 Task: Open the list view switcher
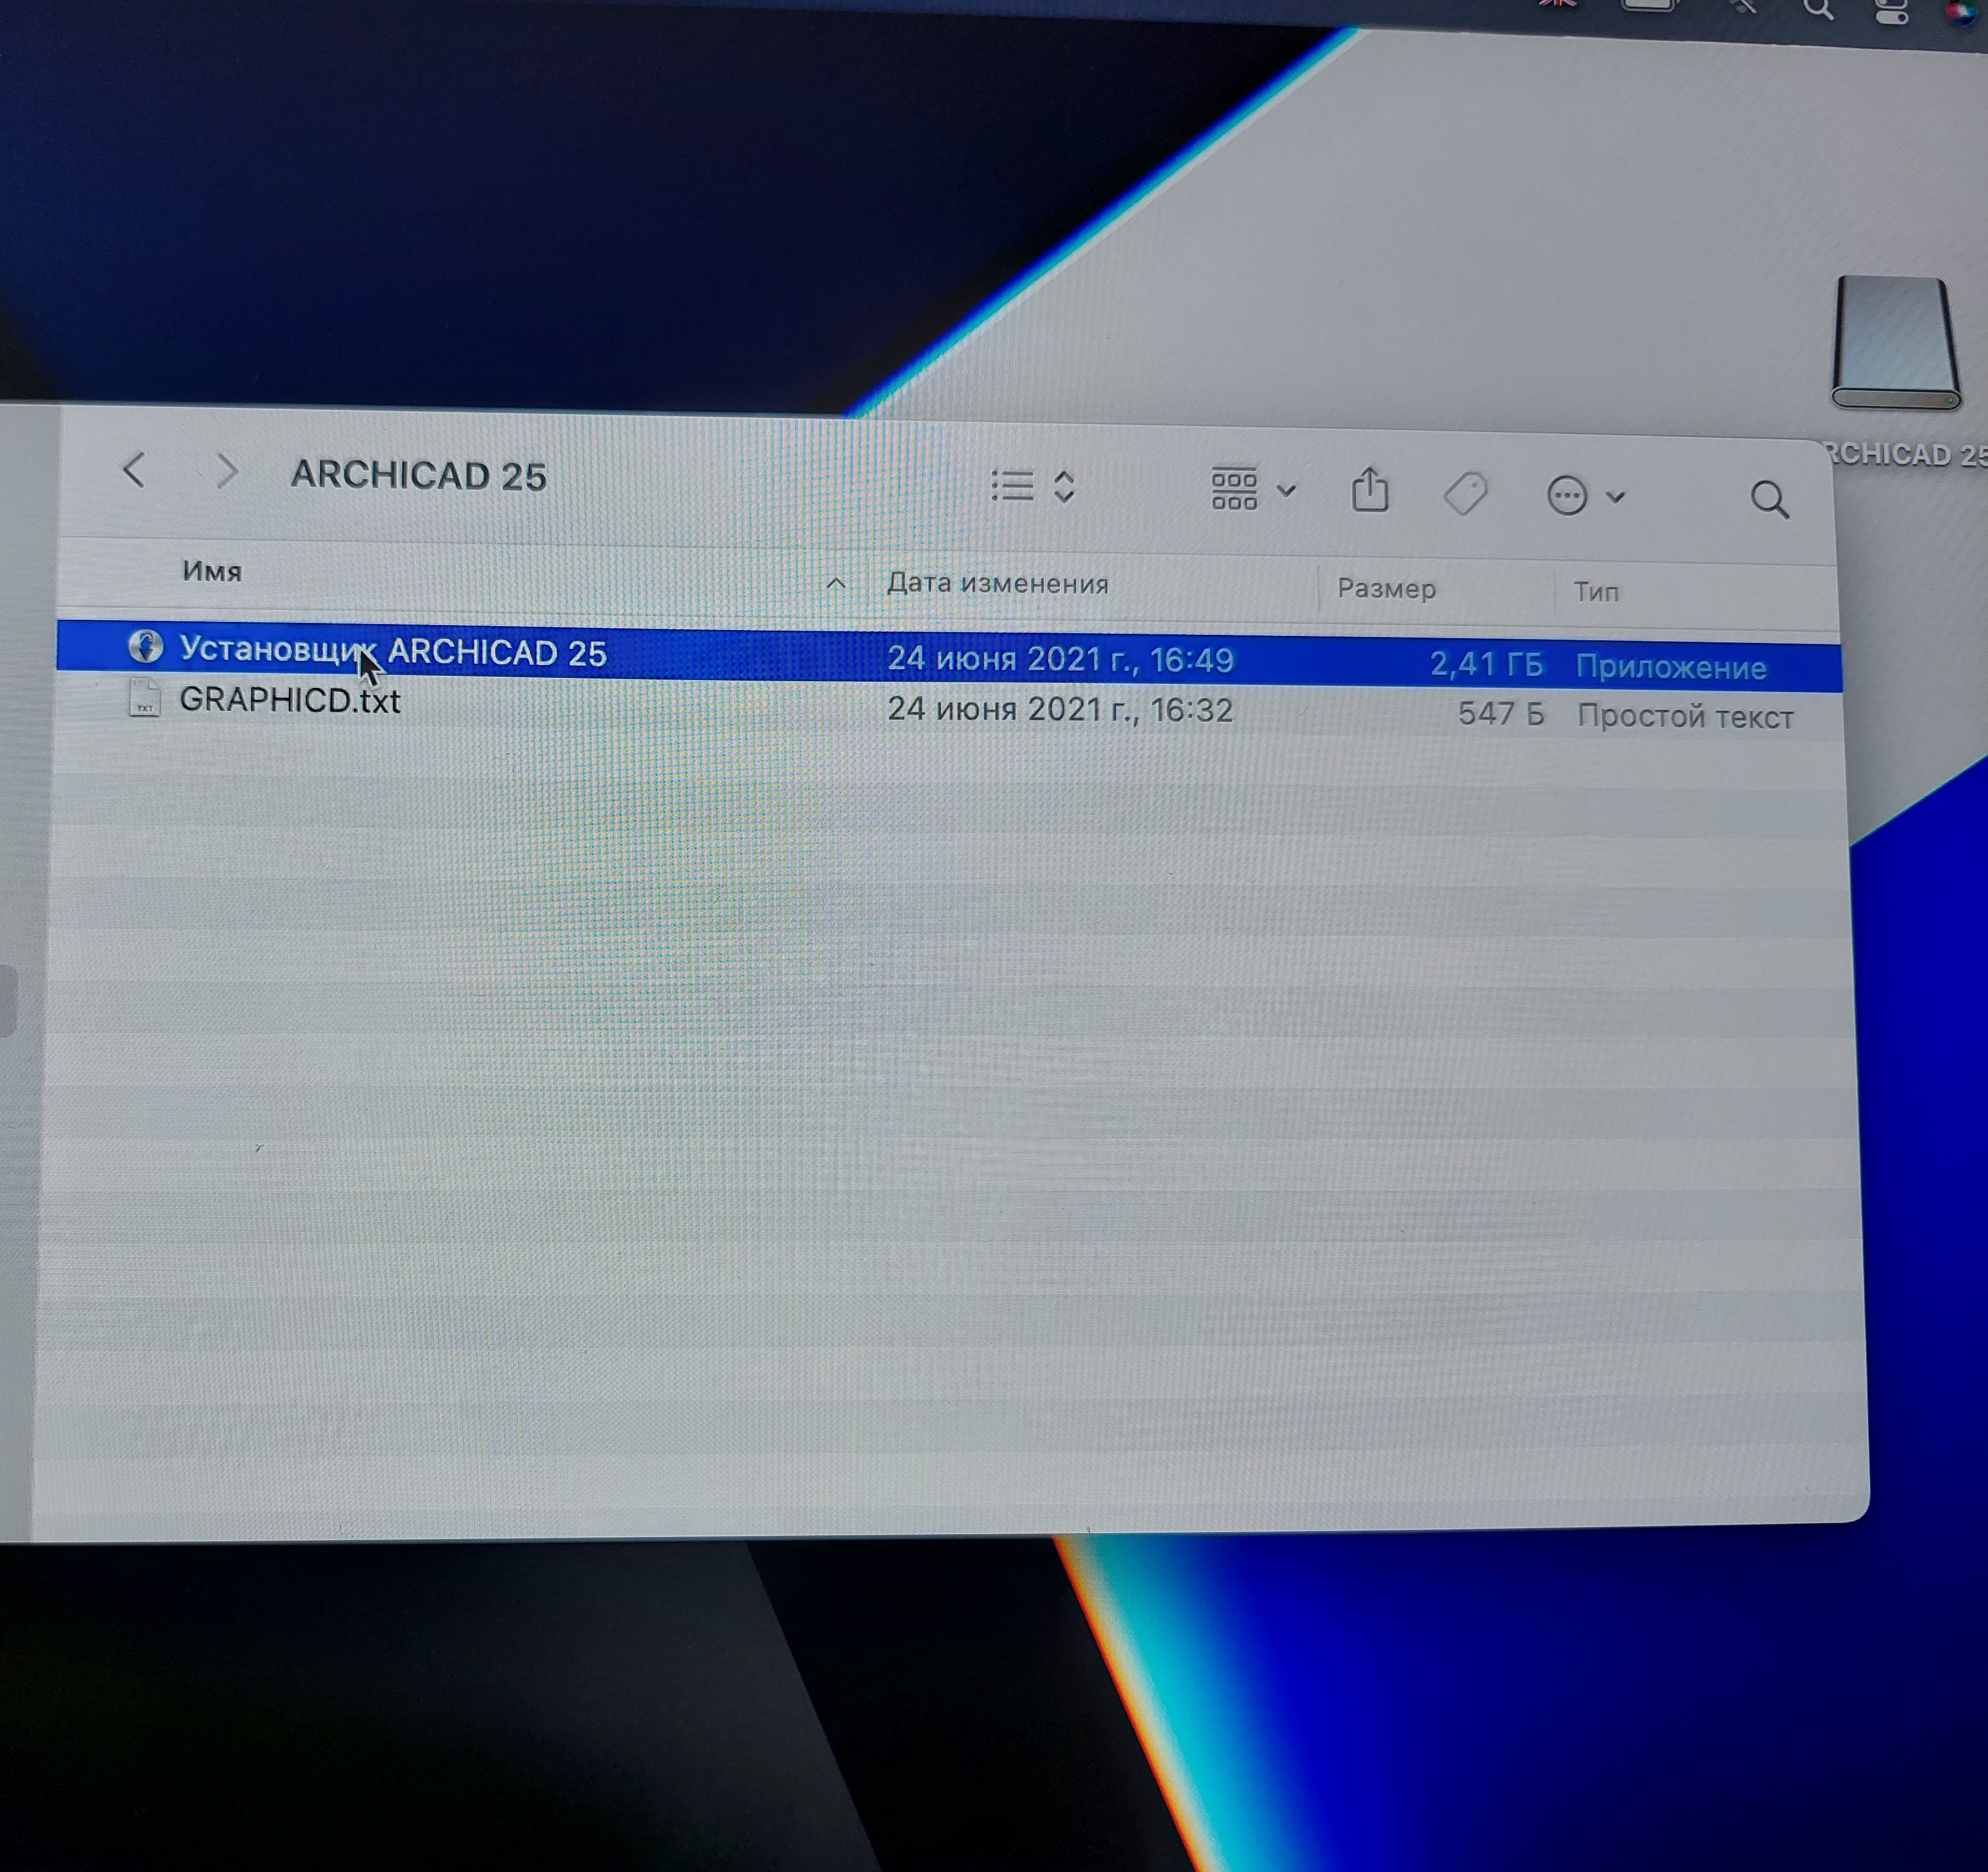(x=1033, y=486)
